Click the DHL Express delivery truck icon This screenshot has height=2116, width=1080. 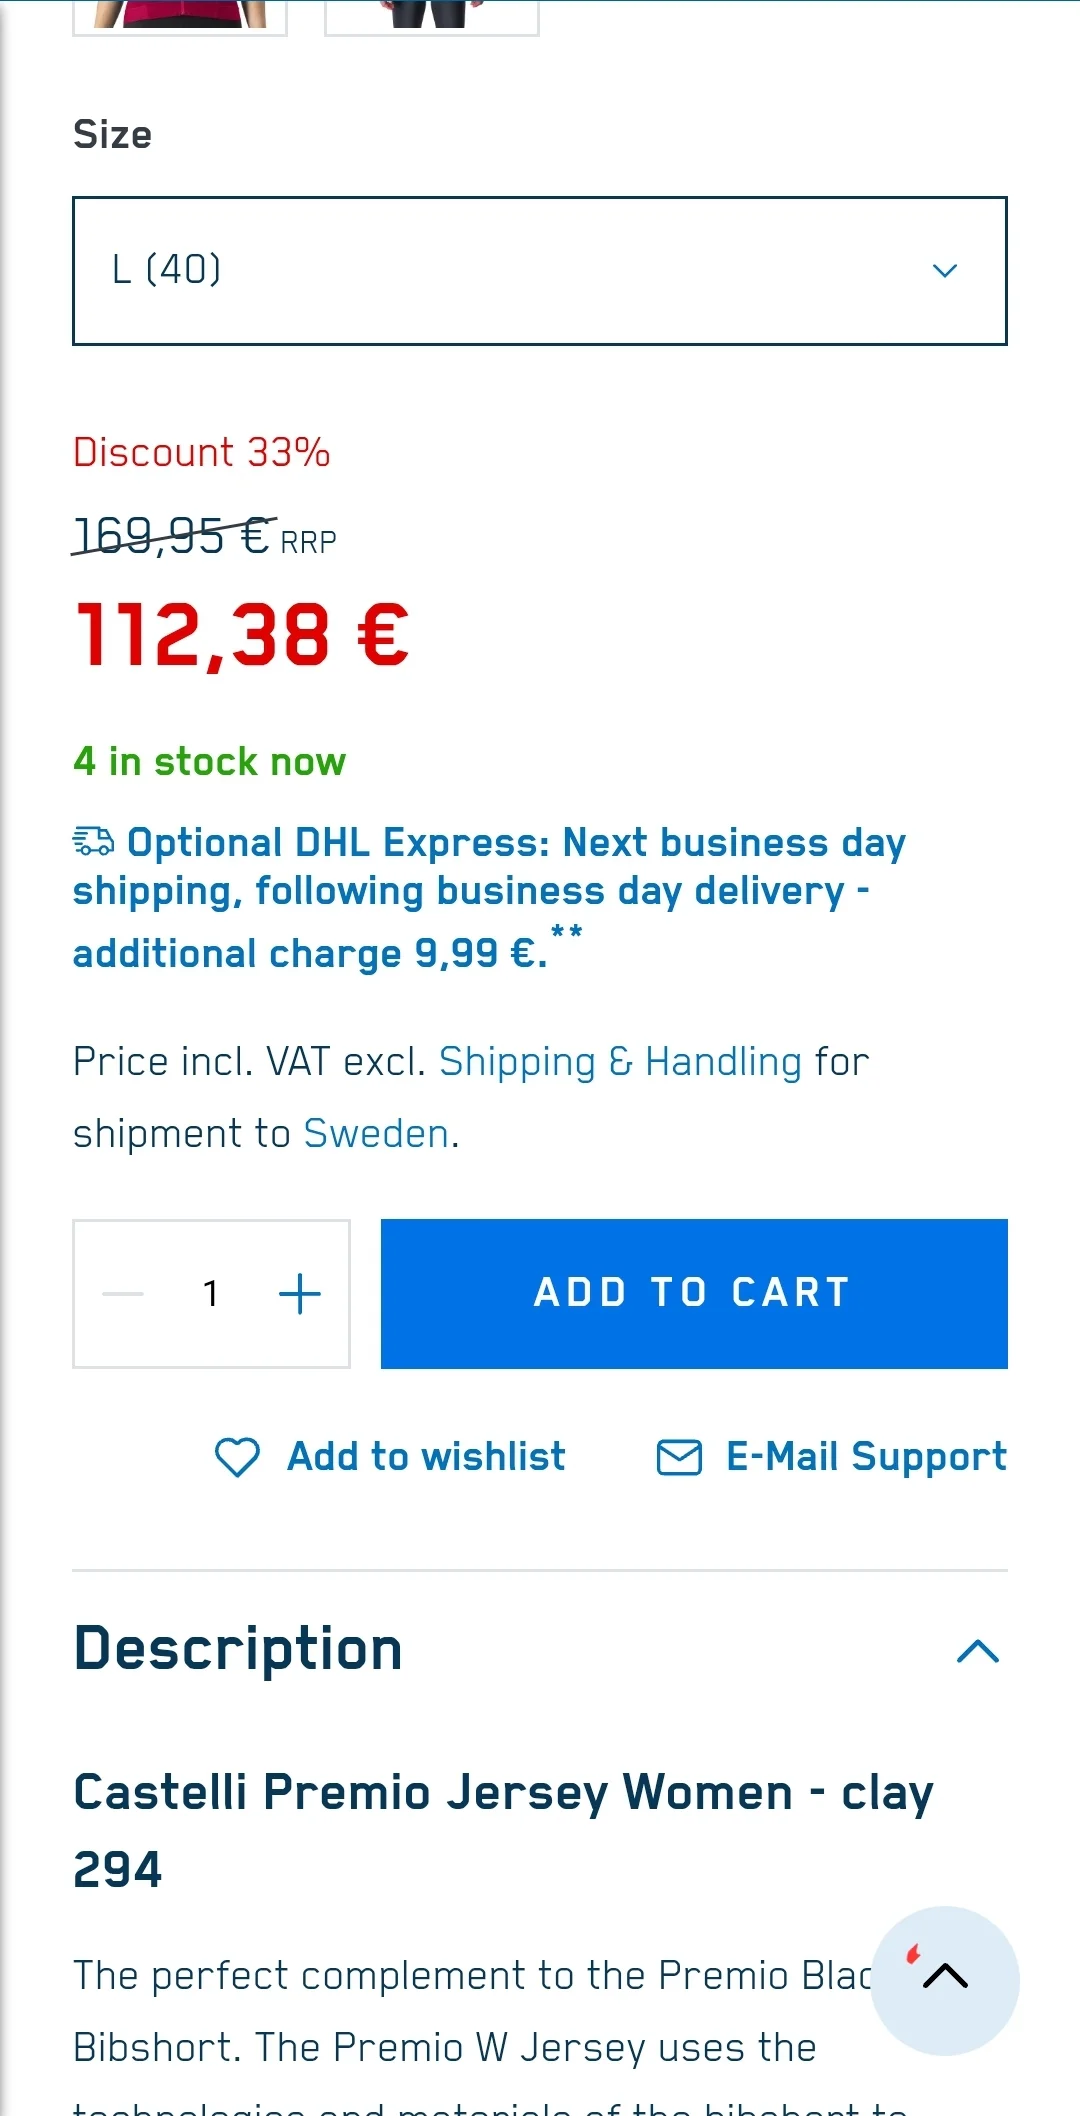pyautogui.click(x=94, y=841)
